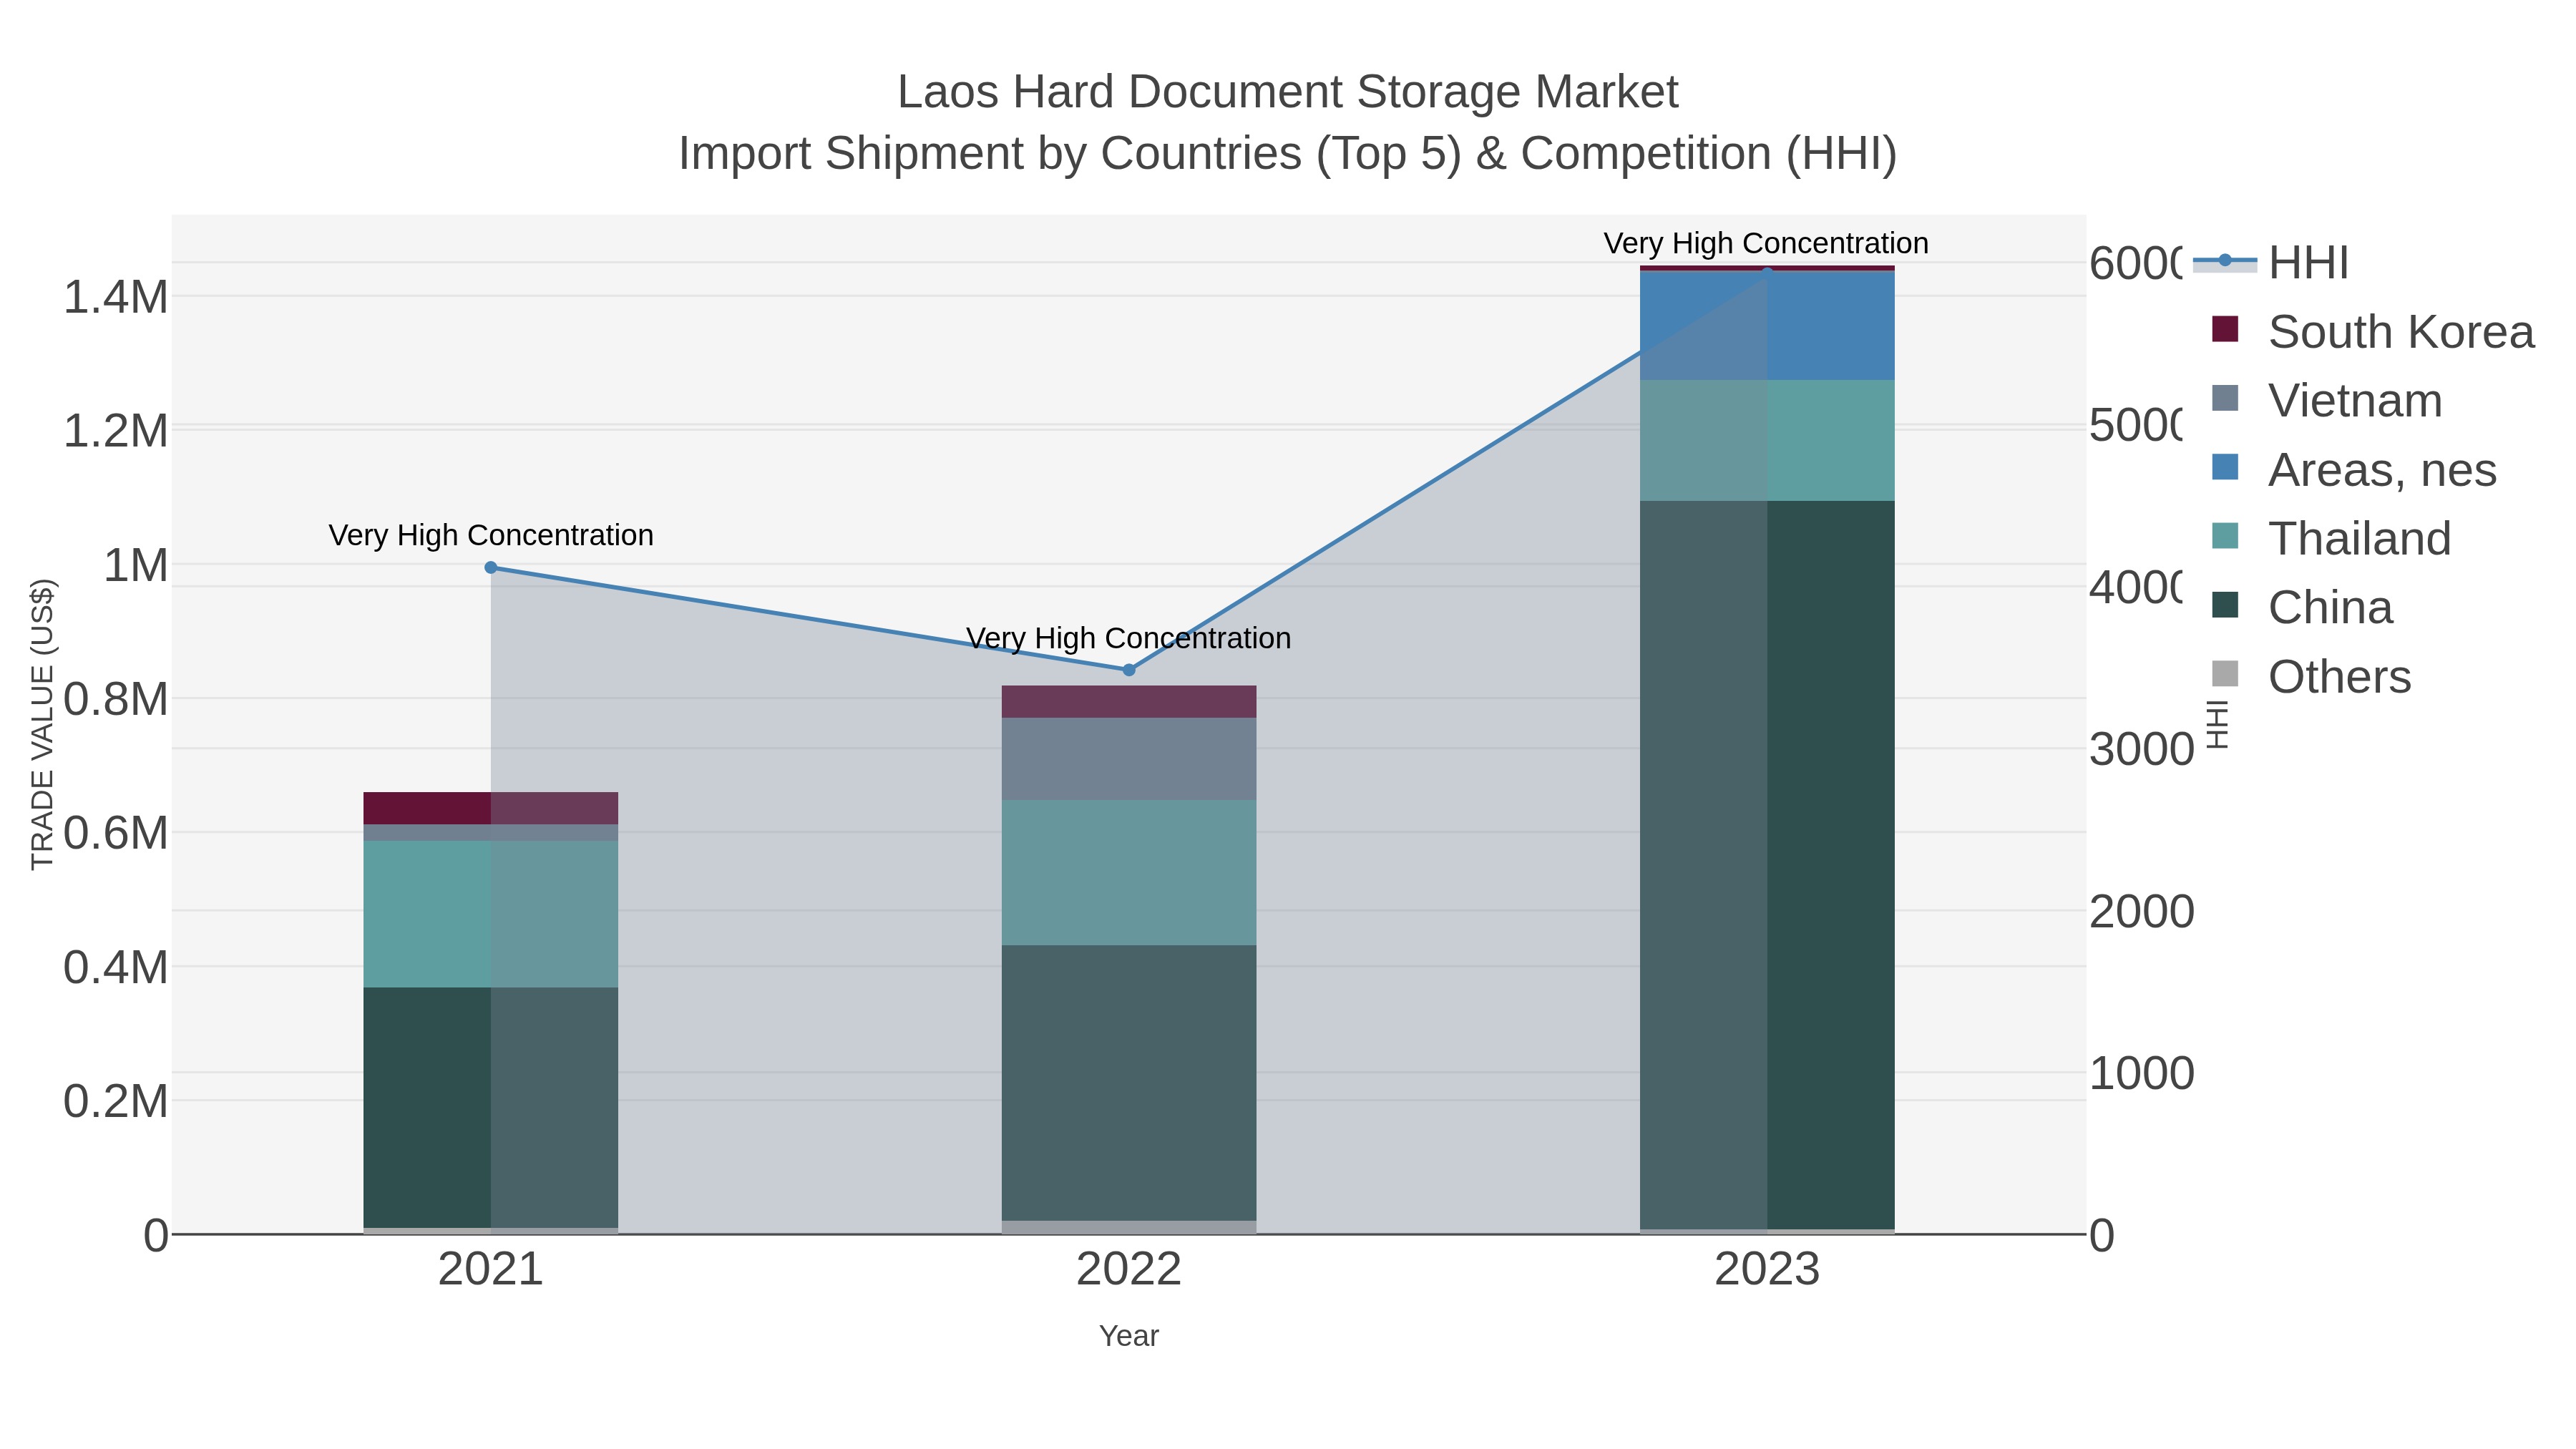Click the 1M y-axis tick label
This screenshot has height=1449, width=2576.
(x=136, y=565)
